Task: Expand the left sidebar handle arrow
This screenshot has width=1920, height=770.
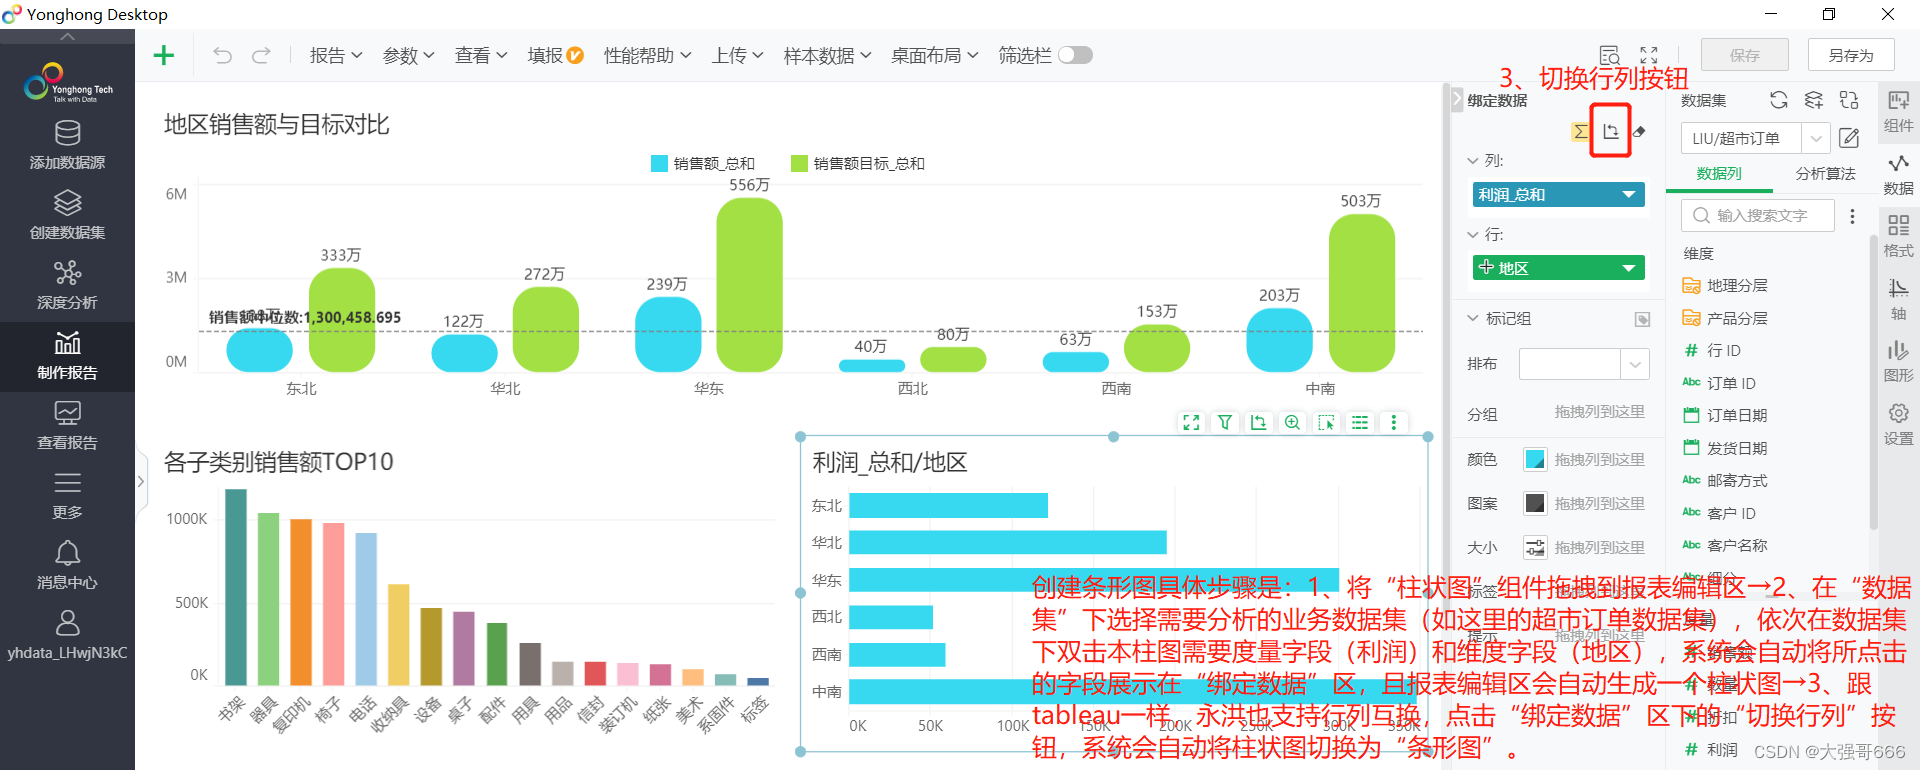Action: (141, 481)
